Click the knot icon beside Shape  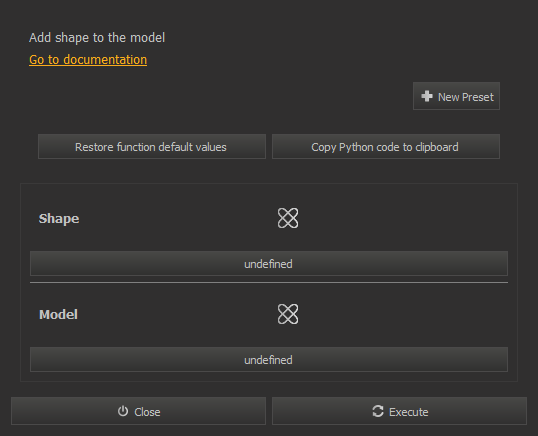tap(288, 218)
